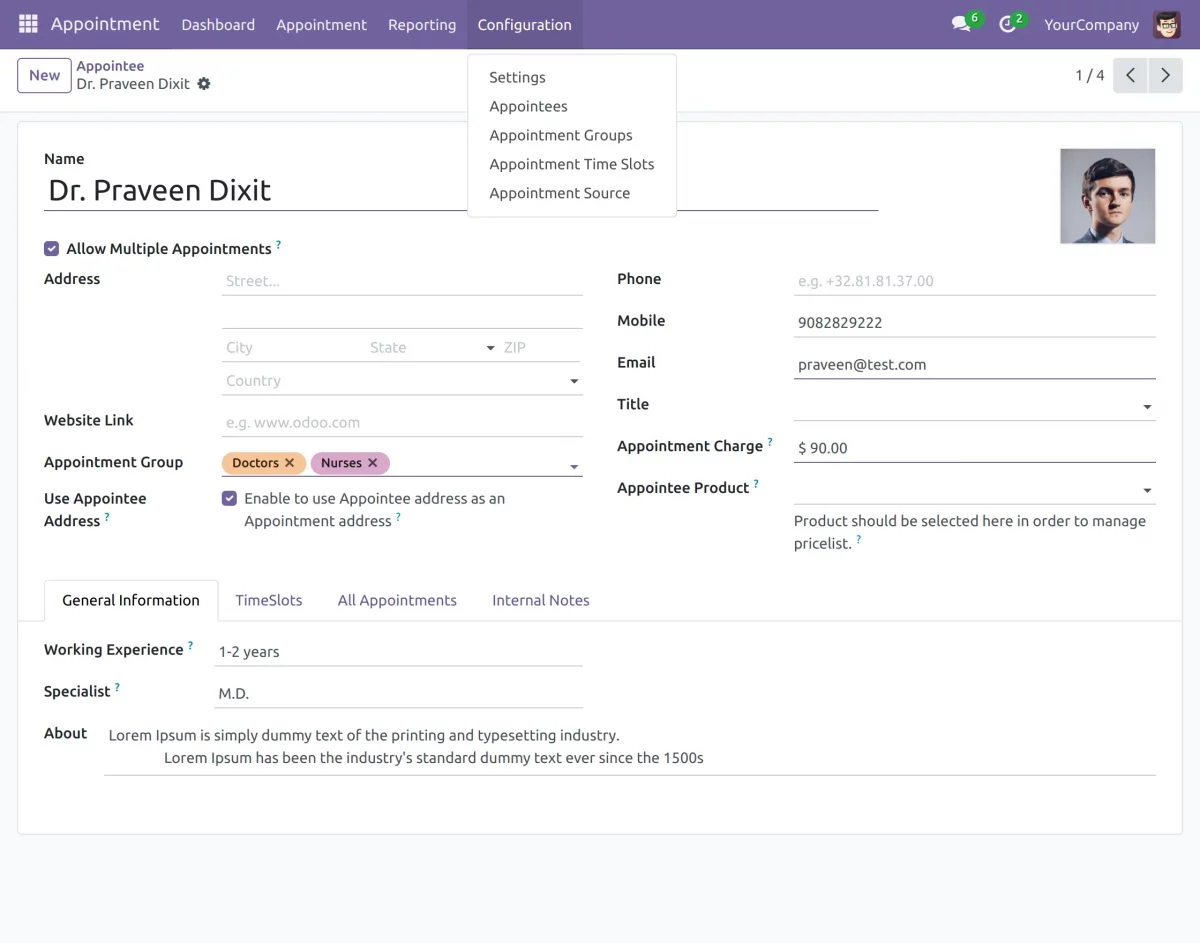Click the New button
The height and width of the screenshot is (943, 1200).
coord(44,75)
